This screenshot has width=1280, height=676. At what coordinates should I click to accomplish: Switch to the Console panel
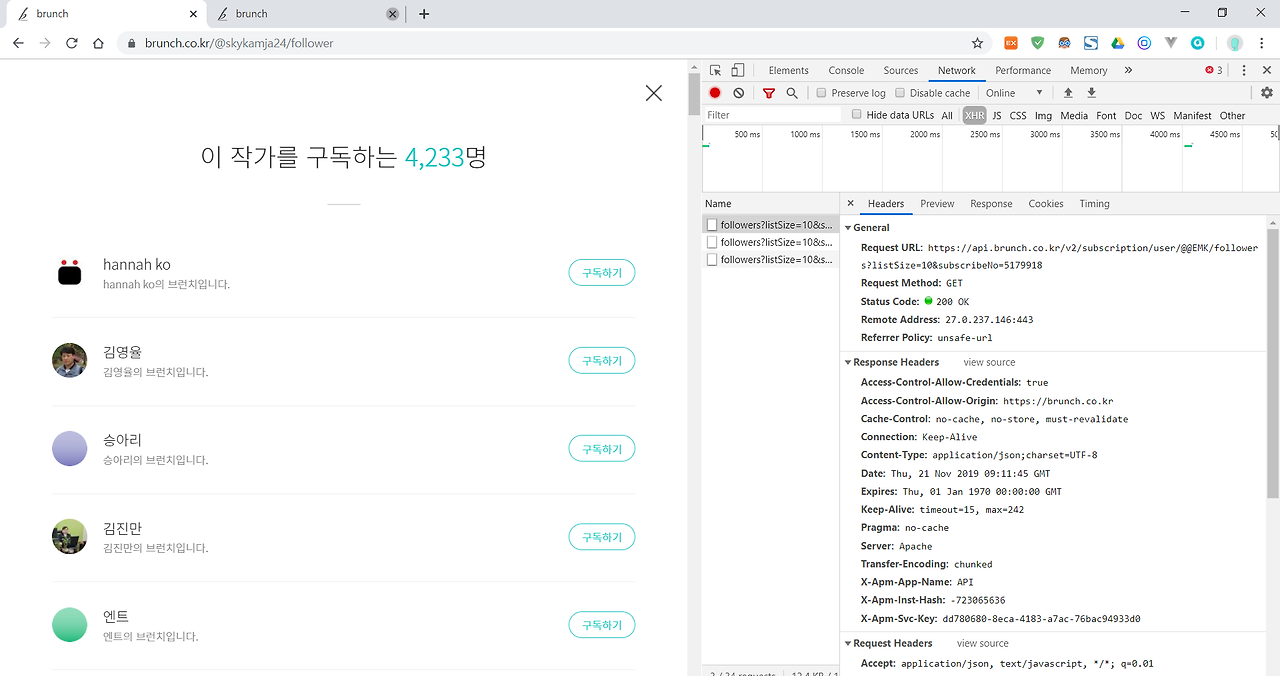tap(846, 70)
